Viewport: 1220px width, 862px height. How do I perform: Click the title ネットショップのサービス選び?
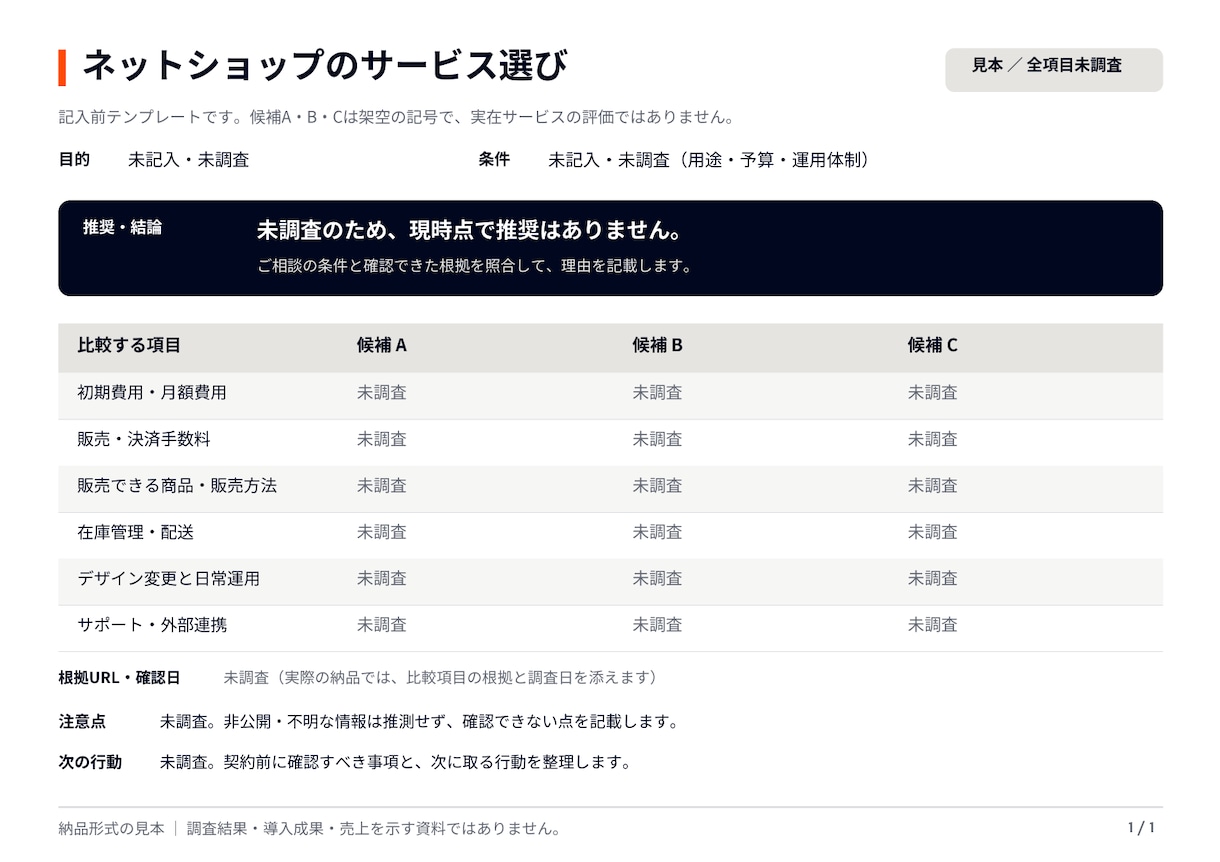click(324, 66)
